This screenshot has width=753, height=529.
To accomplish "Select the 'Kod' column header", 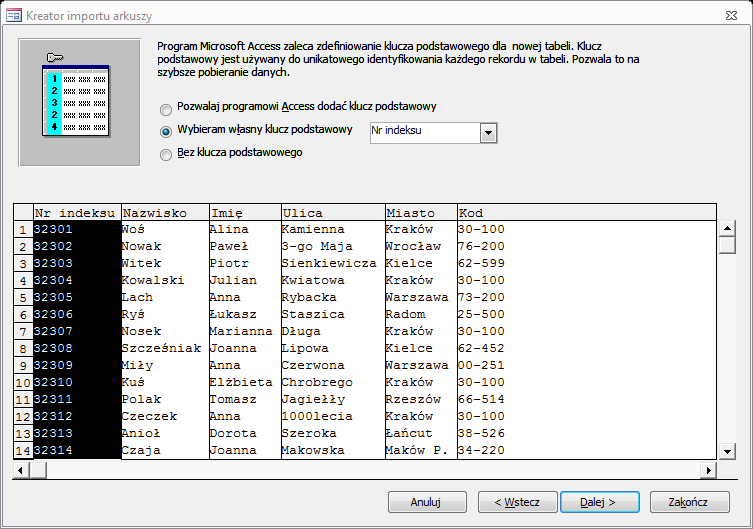I will coord(587,212).
